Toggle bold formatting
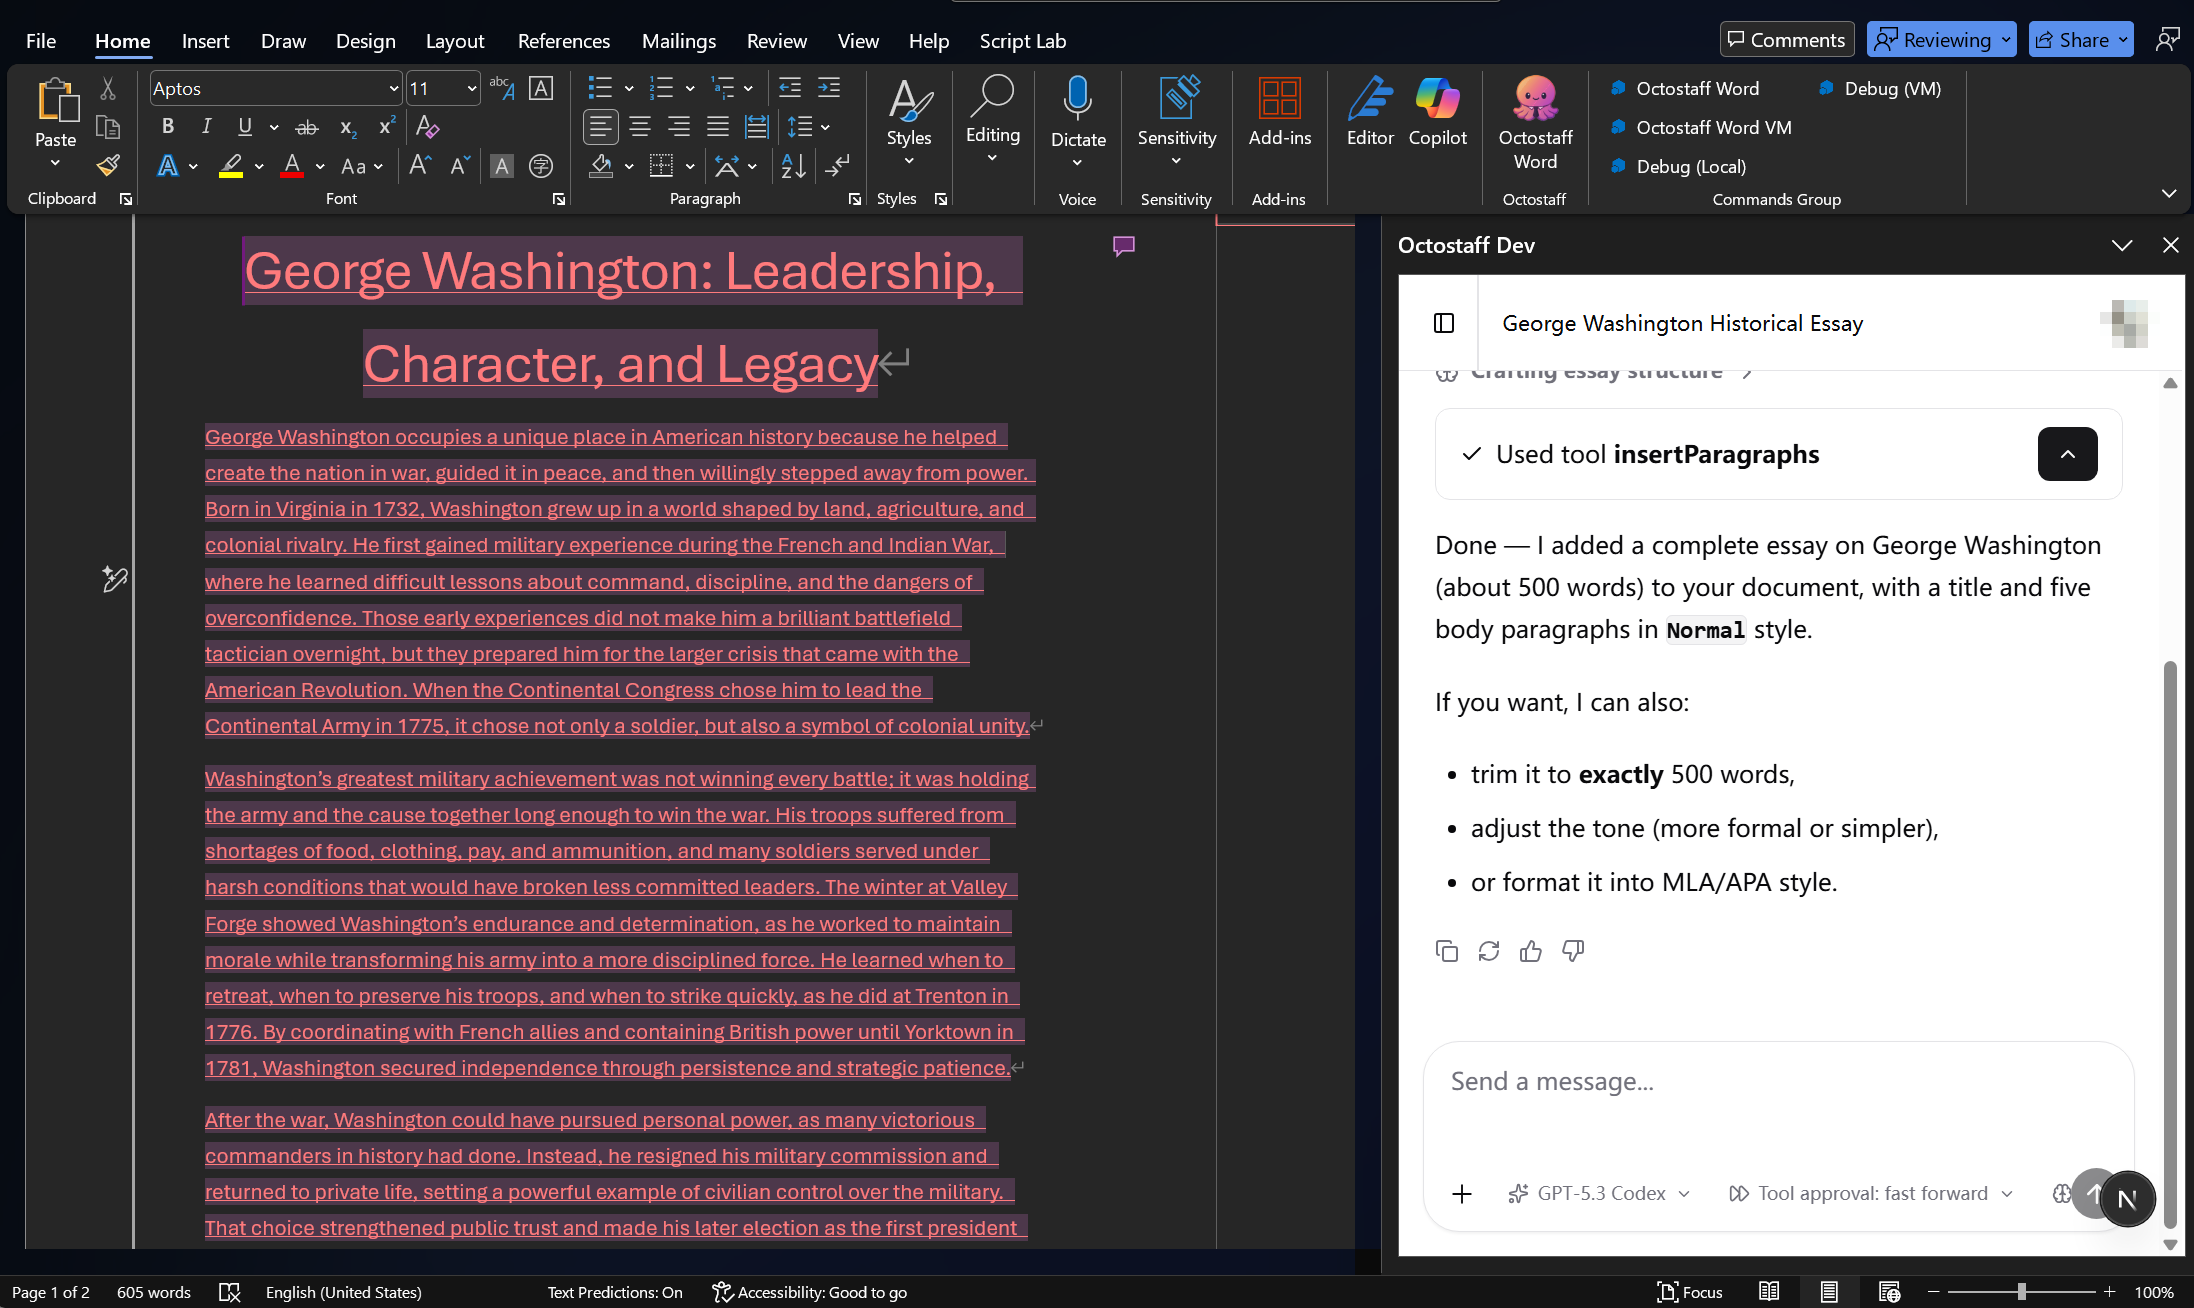Screen dimensions: 2194x1308 pyautogui.click(x=167, y=126)
